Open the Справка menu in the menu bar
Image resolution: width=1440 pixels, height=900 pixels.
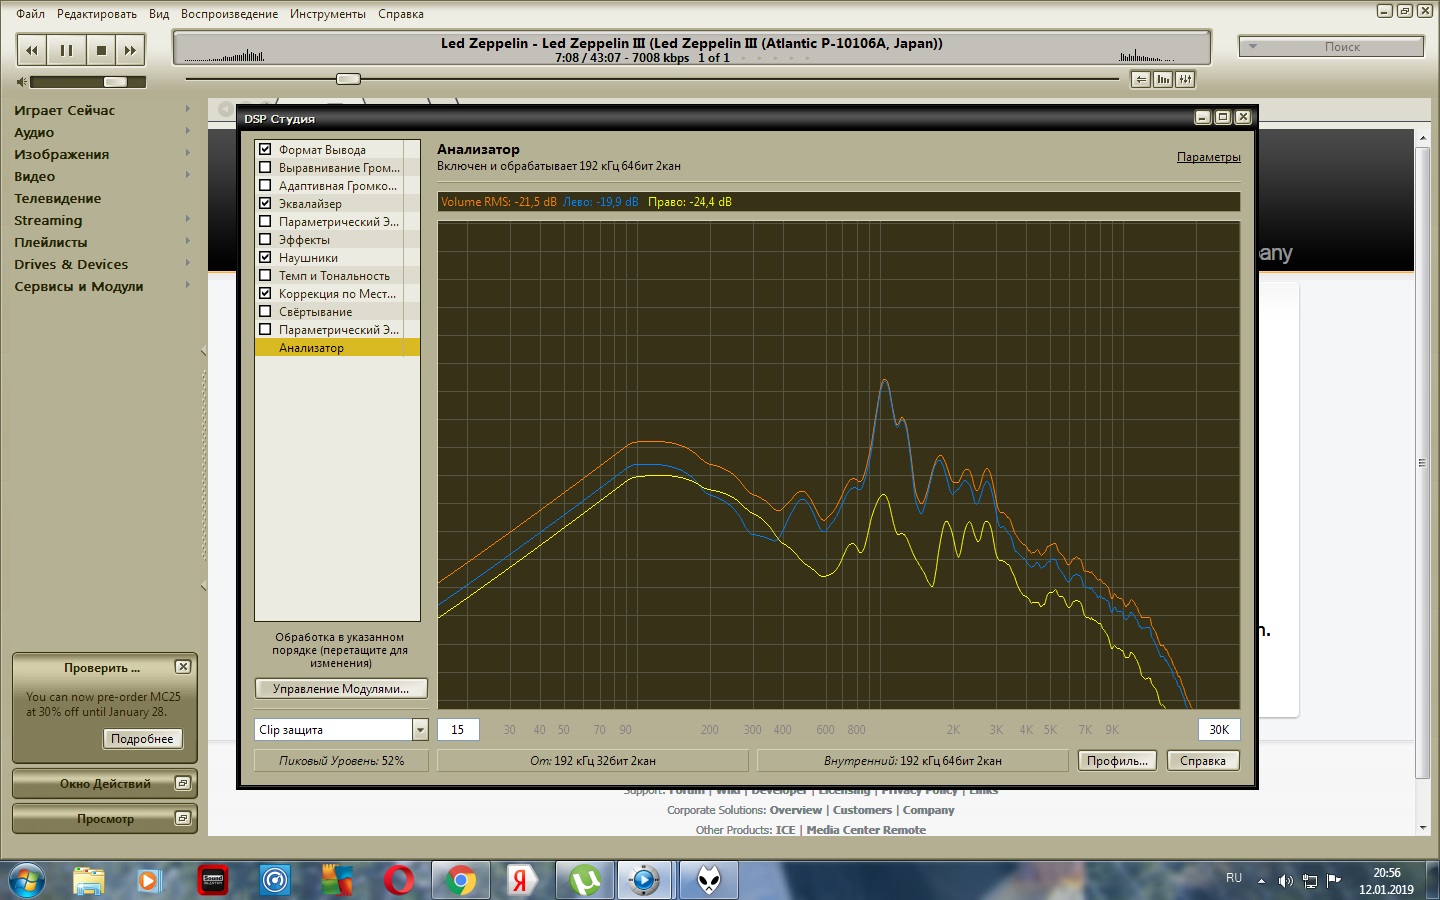[401, 14]
